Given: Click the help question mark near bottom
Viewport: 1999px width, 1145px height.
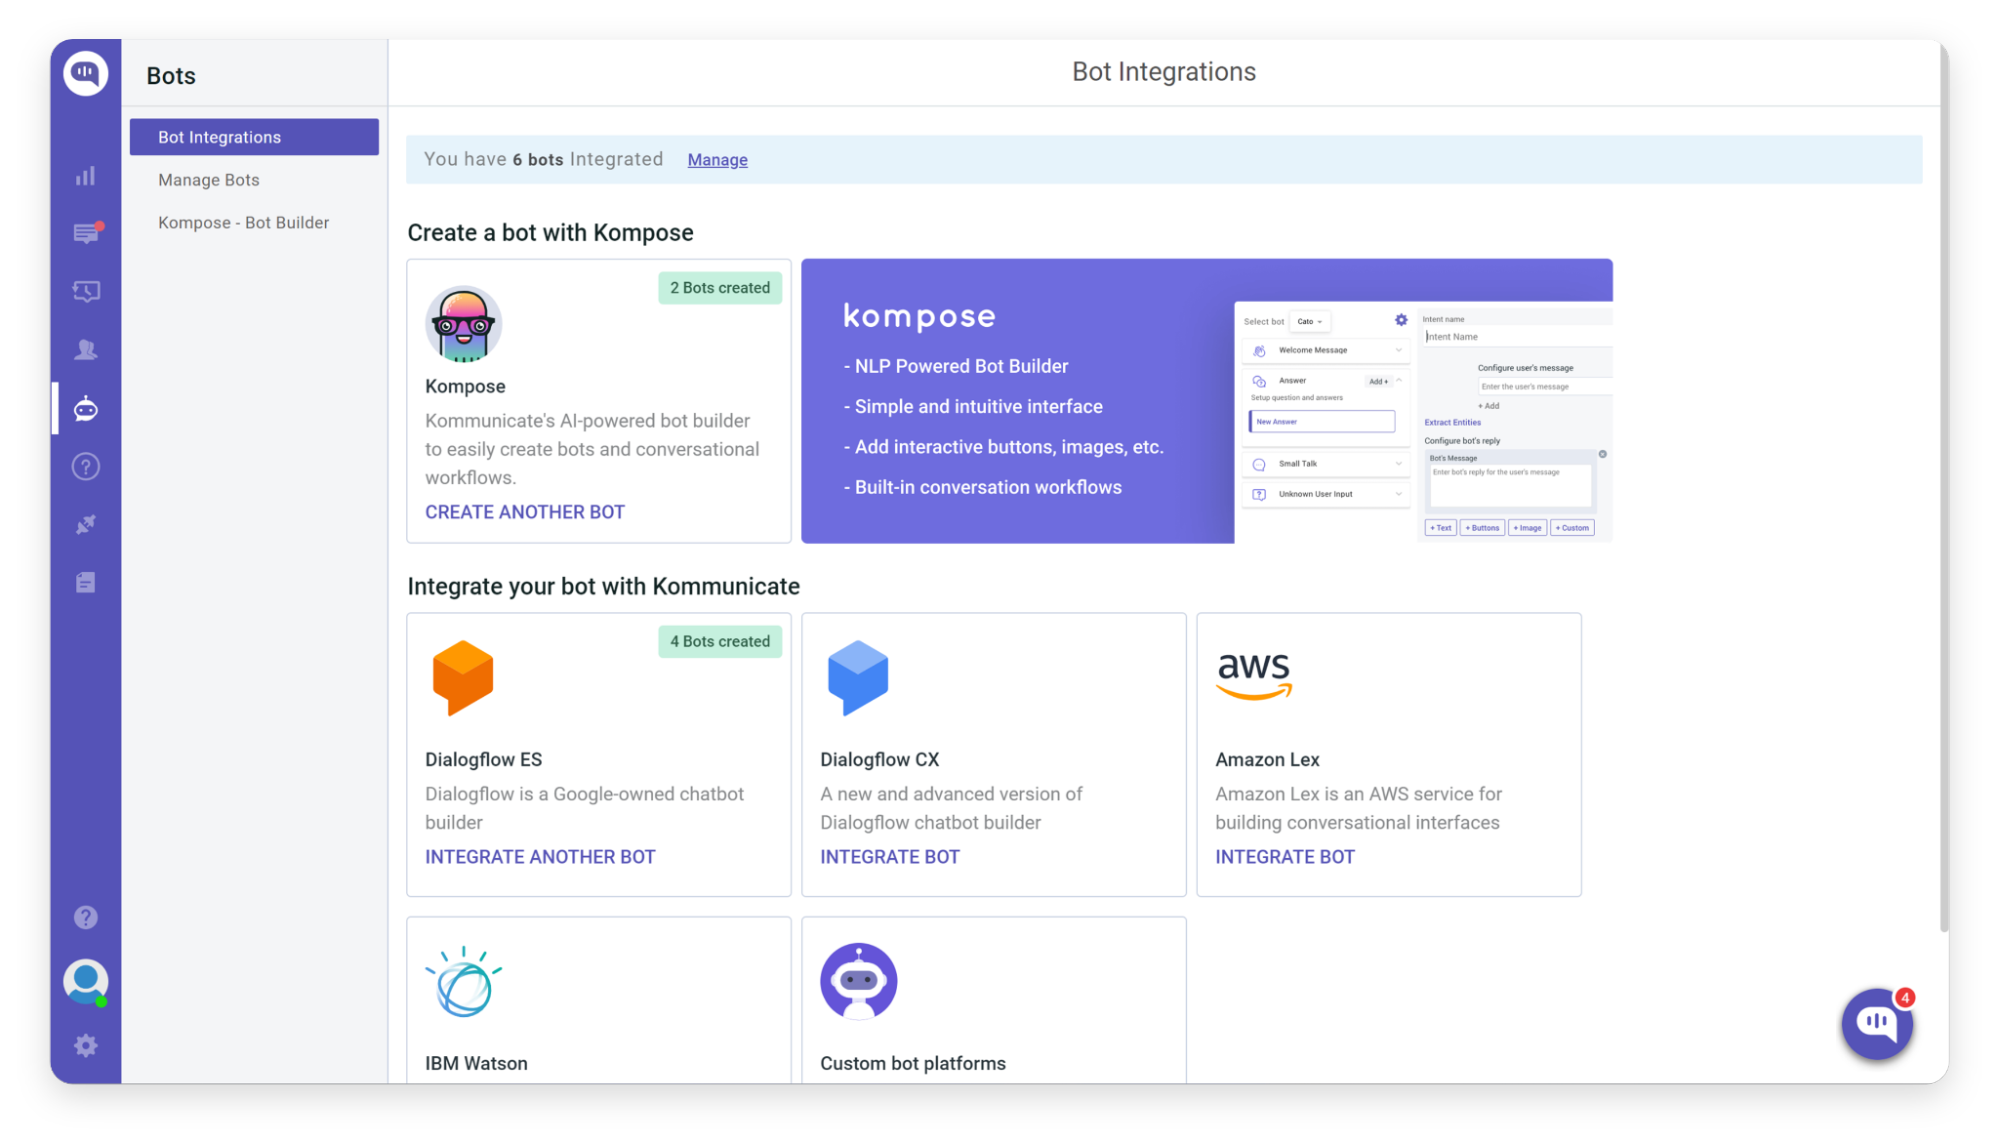Looking at the screenshot, I should pos(86,917).
